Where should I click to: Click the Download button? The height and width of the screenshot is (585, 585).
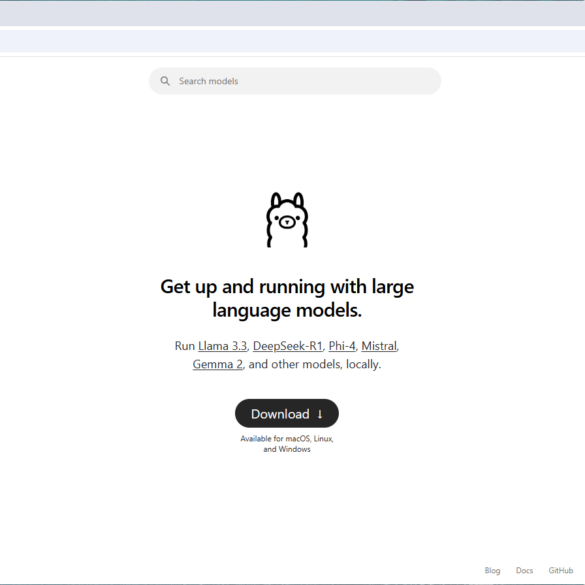tap(287, 413)
